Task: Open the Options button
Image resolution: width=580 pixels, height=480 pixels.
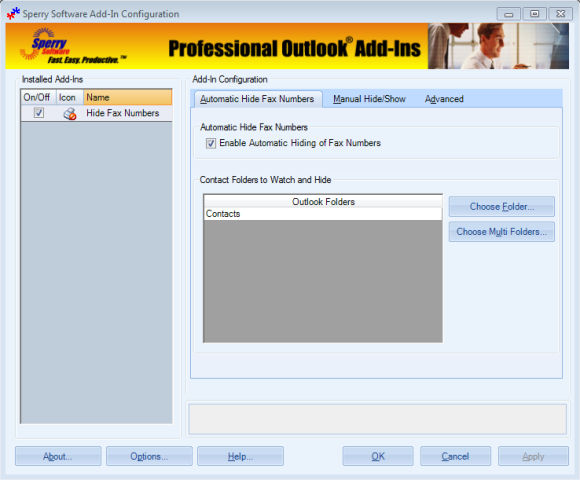Action: point(149,456)
